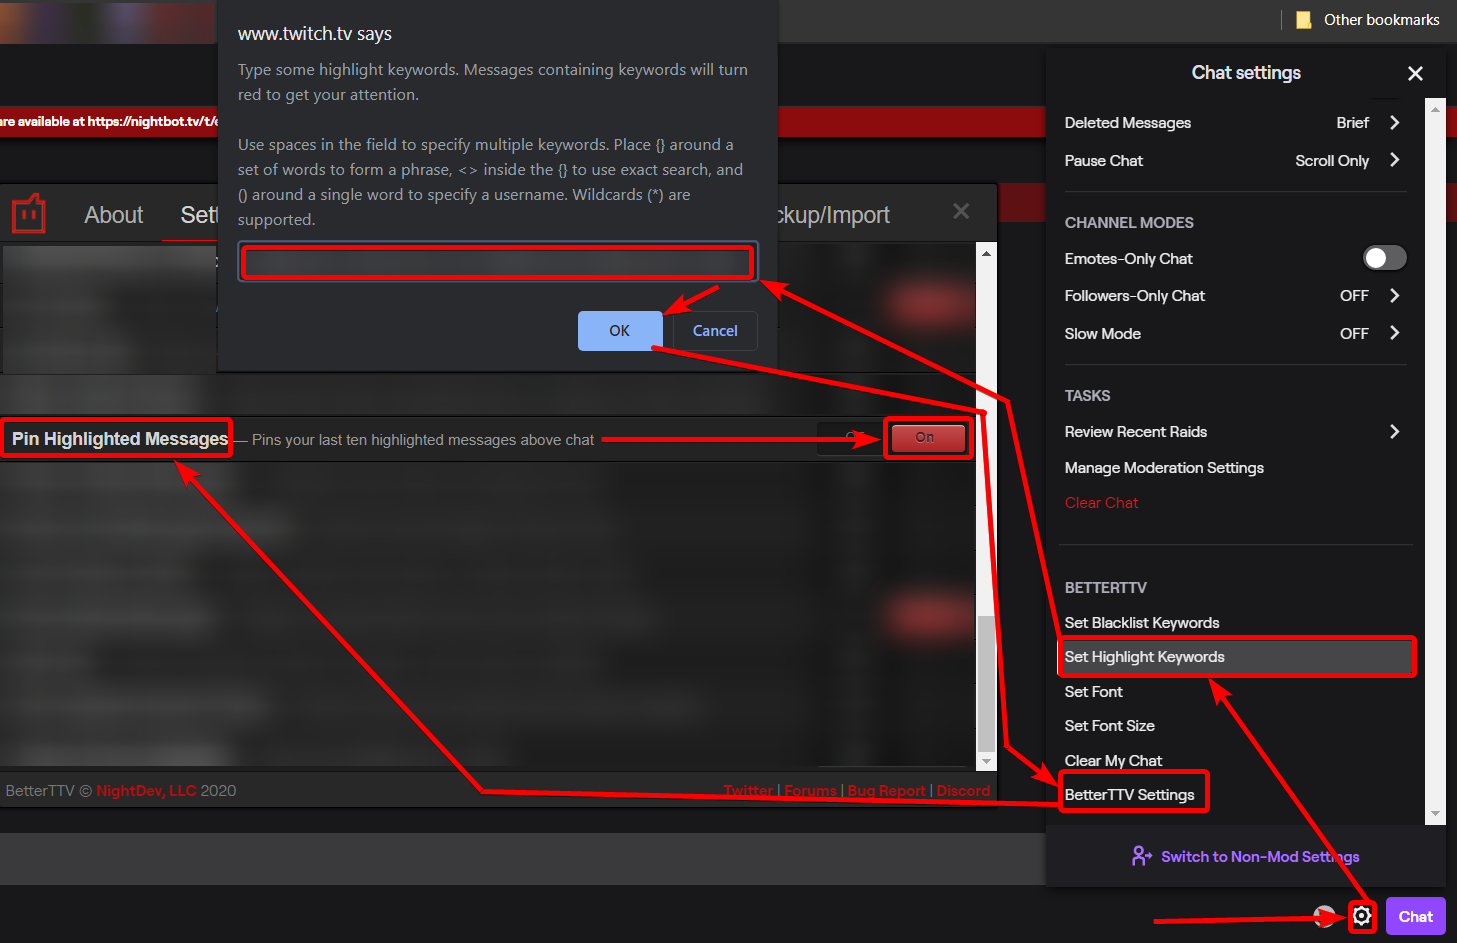This screenshot has width=1457, height=943.
Task: Click the purple Chat button
Action: [x=1416, y=916]
